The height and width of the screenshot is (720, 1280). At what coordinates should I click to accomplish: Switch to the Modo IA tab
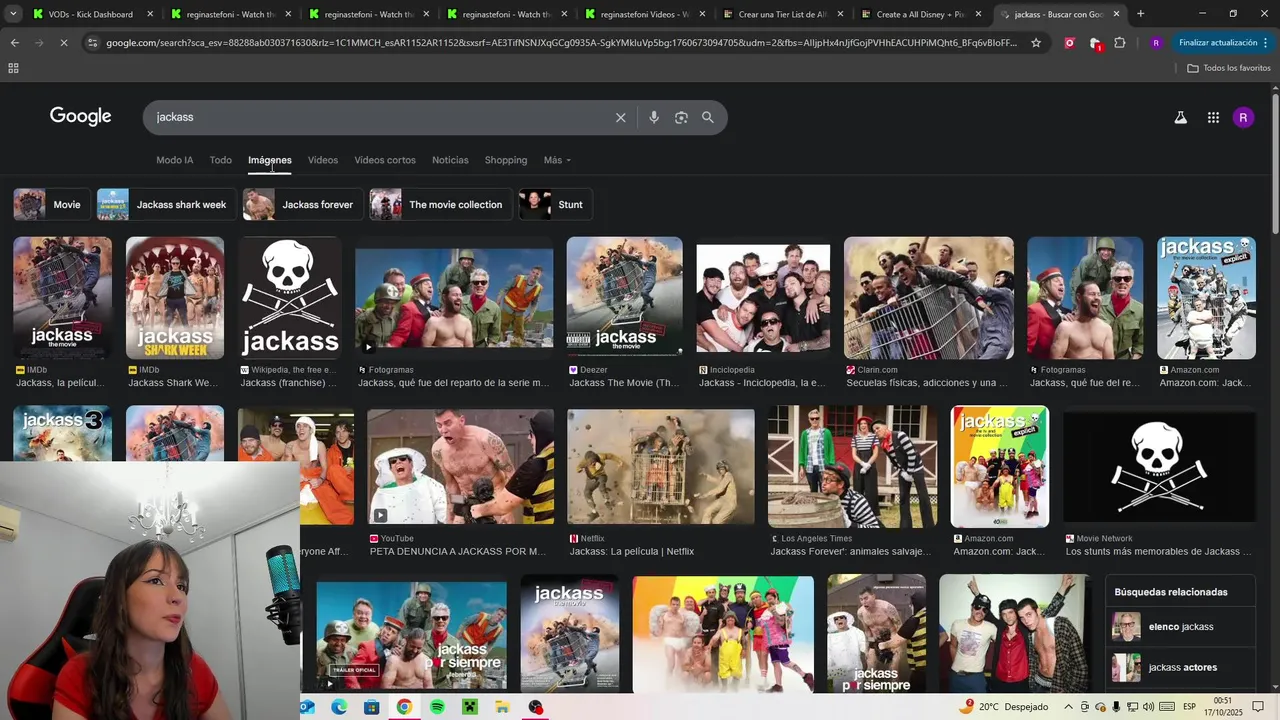175,160
